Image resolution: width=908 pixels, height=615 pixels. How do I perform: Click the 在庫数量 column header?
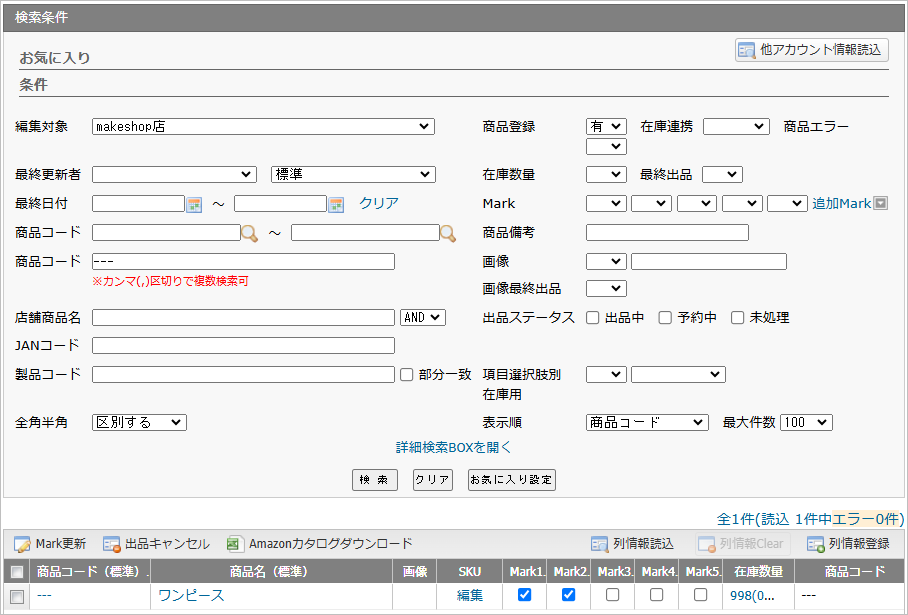tap(758, 572)
